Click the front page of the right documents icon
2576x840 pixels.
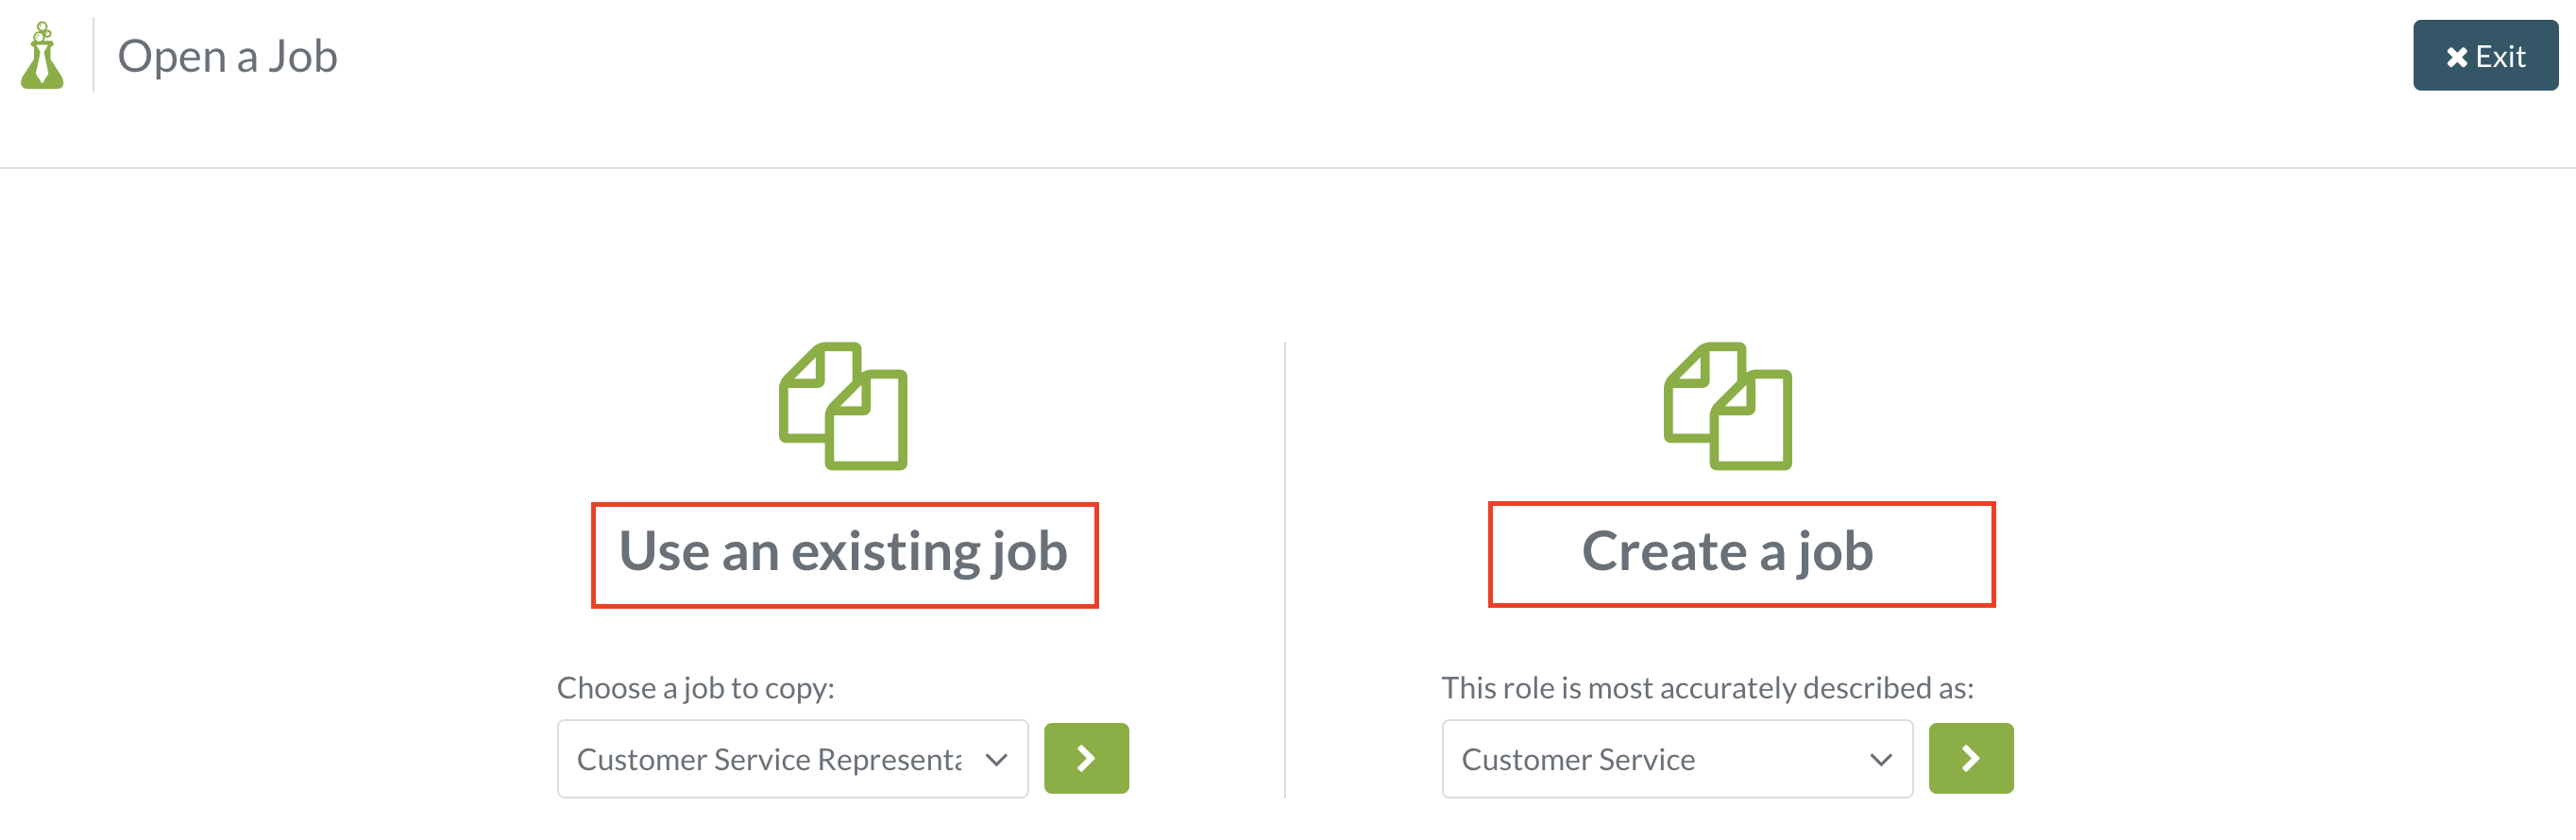pos(1750,420)
